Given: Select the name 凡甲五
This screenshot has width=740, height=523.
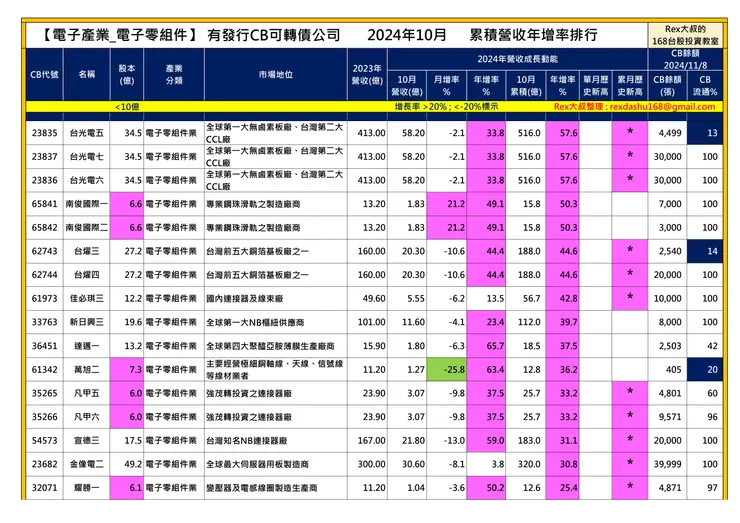Looking at the screenshot, I should click(x=87, y=393).
